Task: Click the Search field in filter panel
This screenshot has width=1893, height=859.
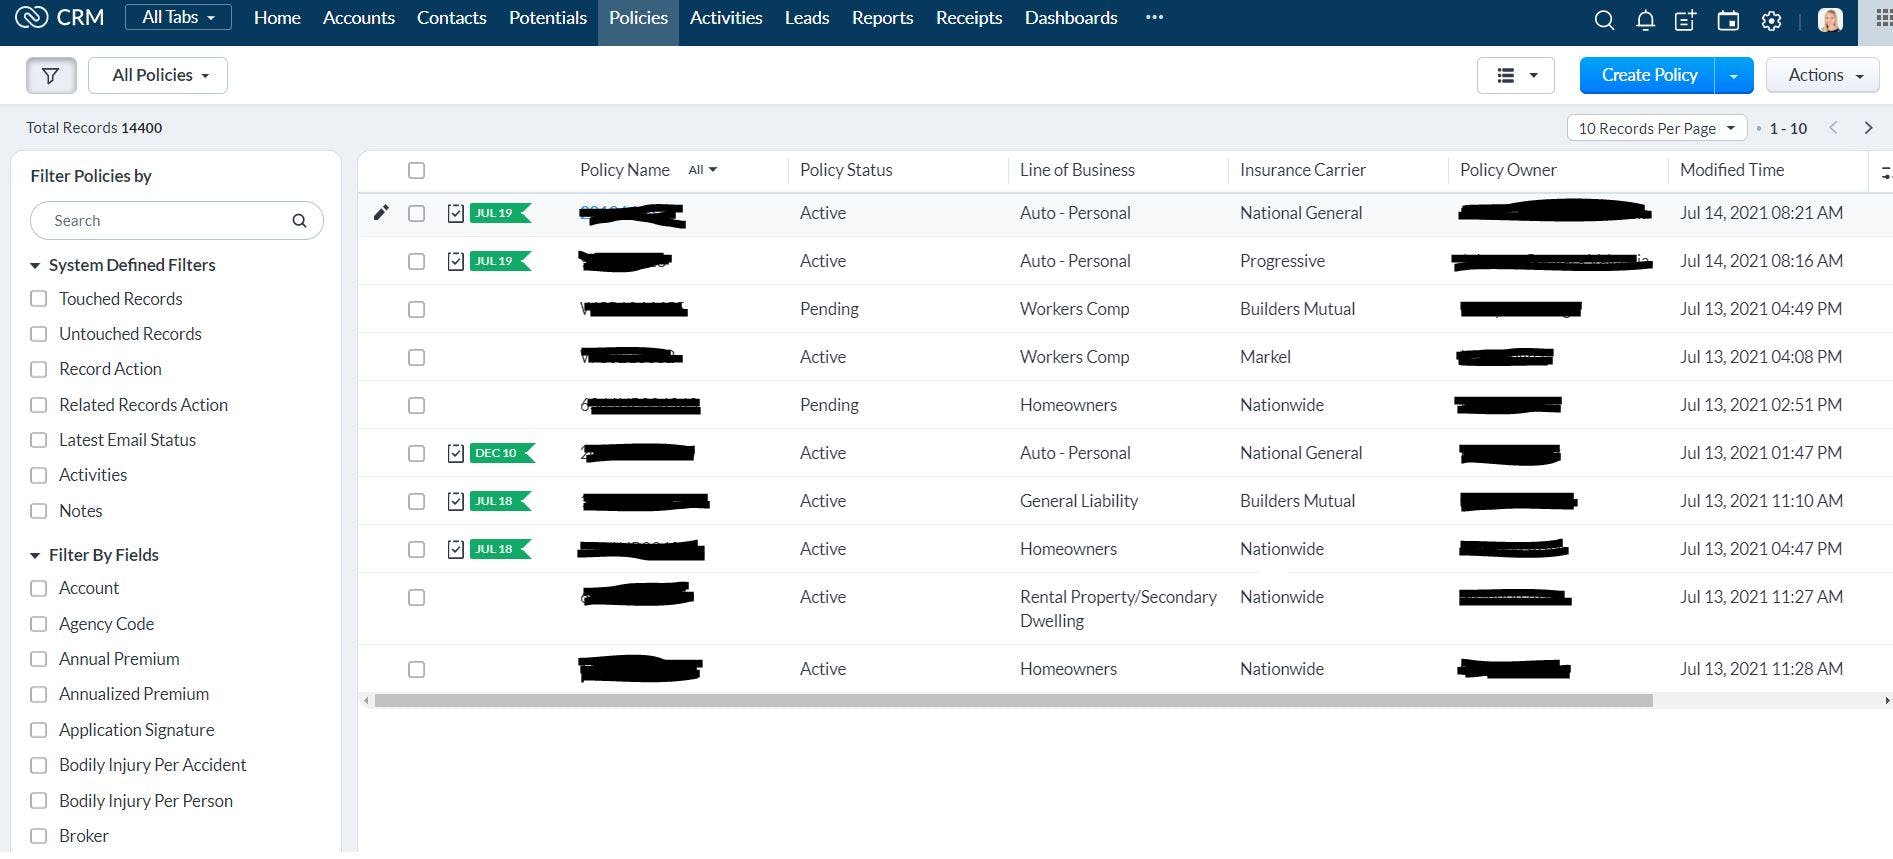Action: [x=177, y=221]
